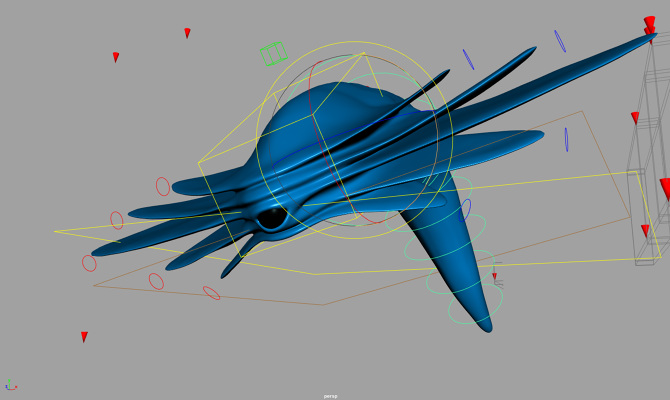
Task: Select the blue oval beside the long tentacle
Action: pos(566,140)
